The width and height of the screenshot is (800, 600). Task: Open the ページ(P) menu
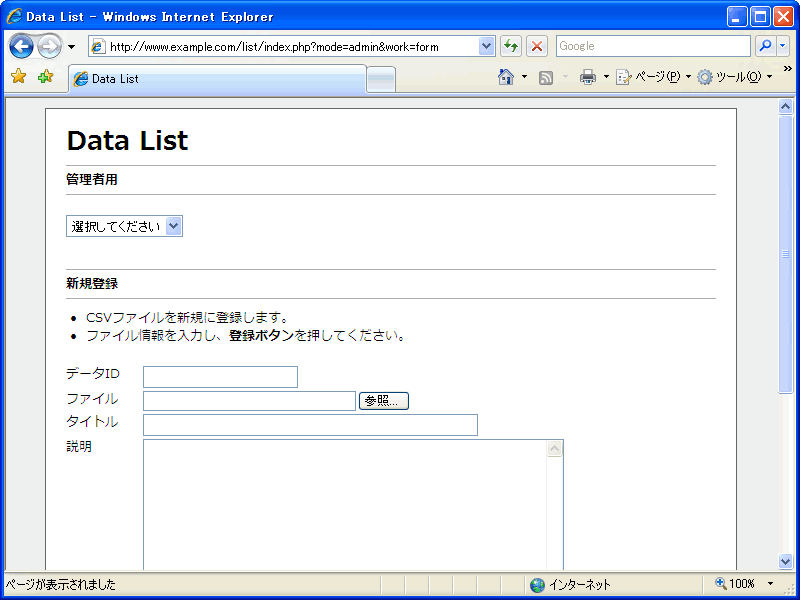click(650, 77)
